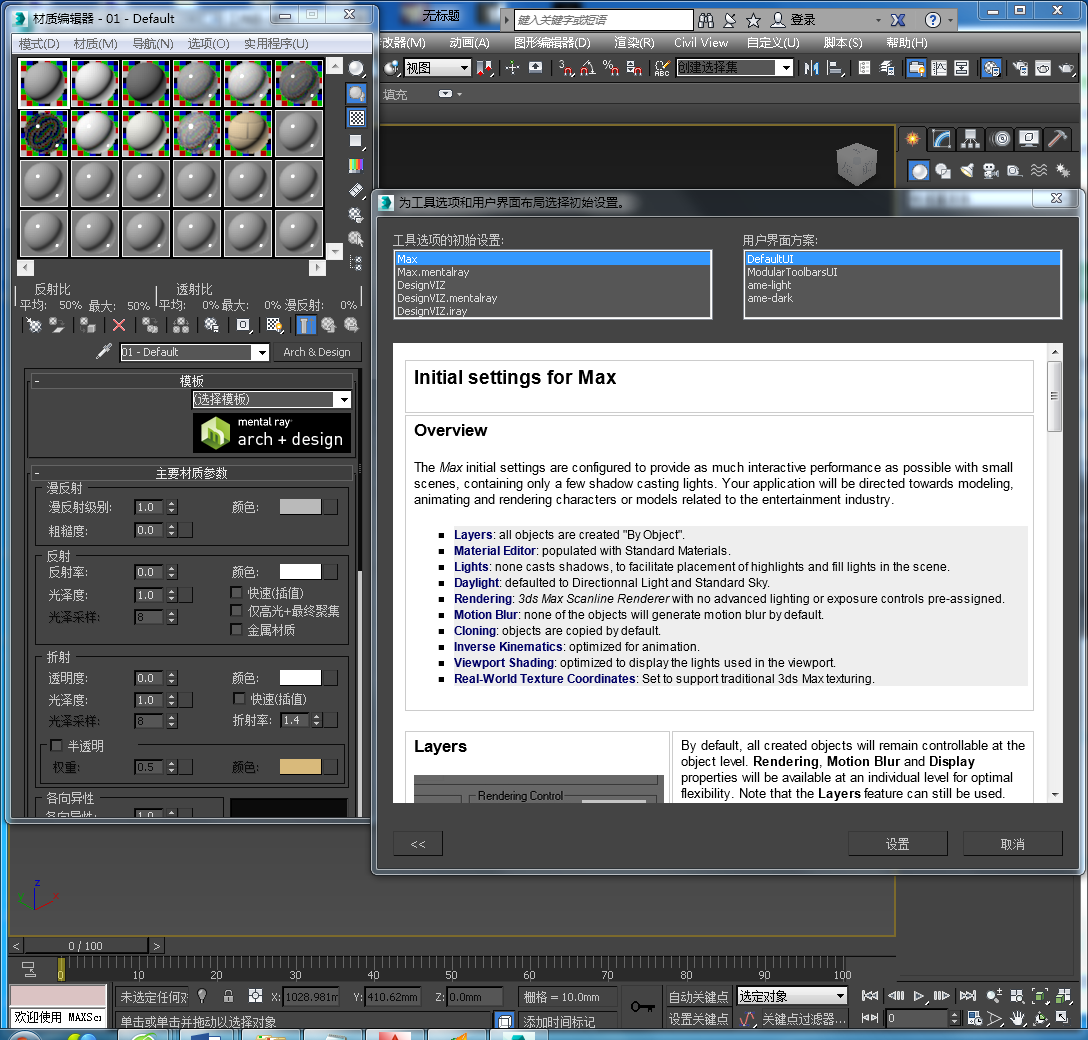This screenshot has height=1040, width=1088.
Task: Click diffuse color swatch
Action: [x=300, y=506]
